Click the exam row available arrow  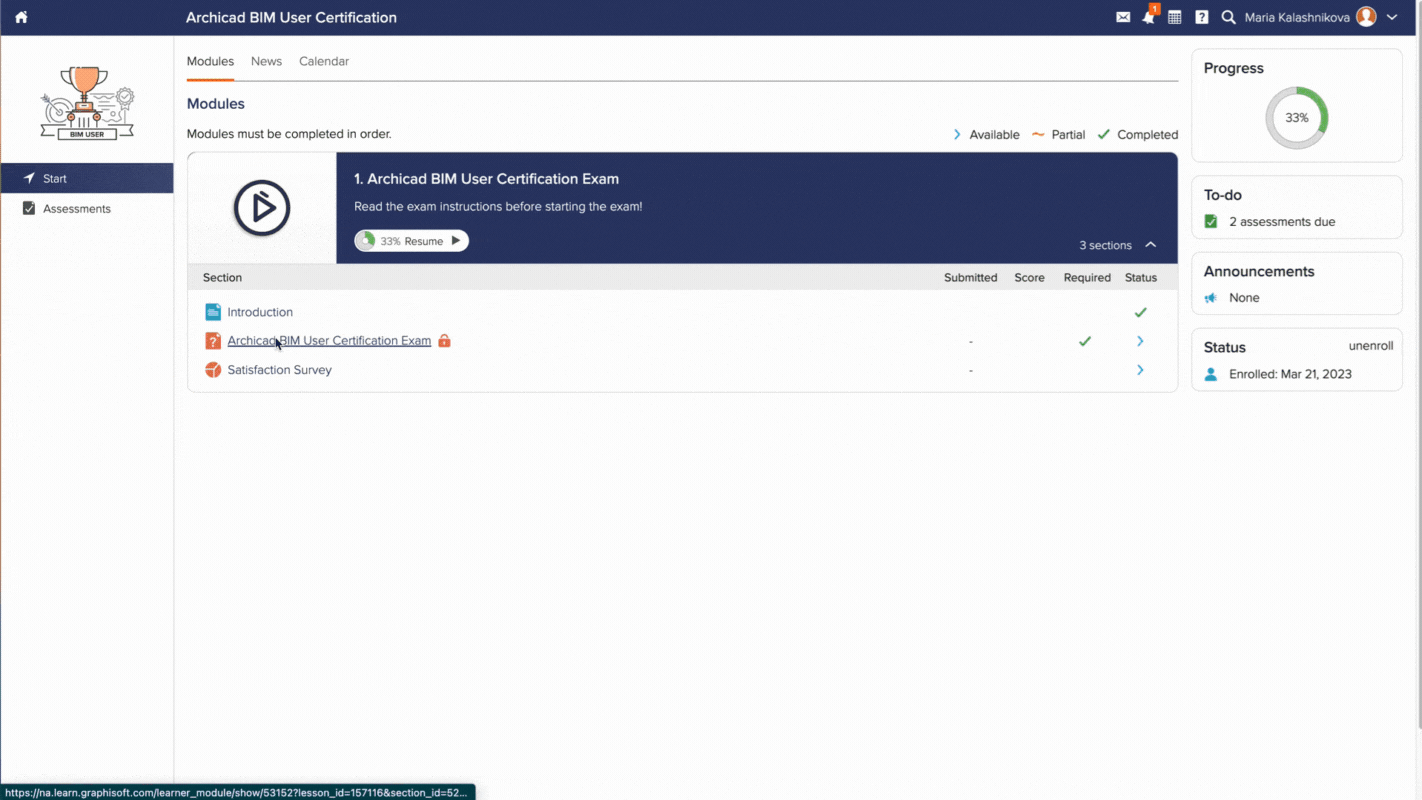(x=1140, y=341)
